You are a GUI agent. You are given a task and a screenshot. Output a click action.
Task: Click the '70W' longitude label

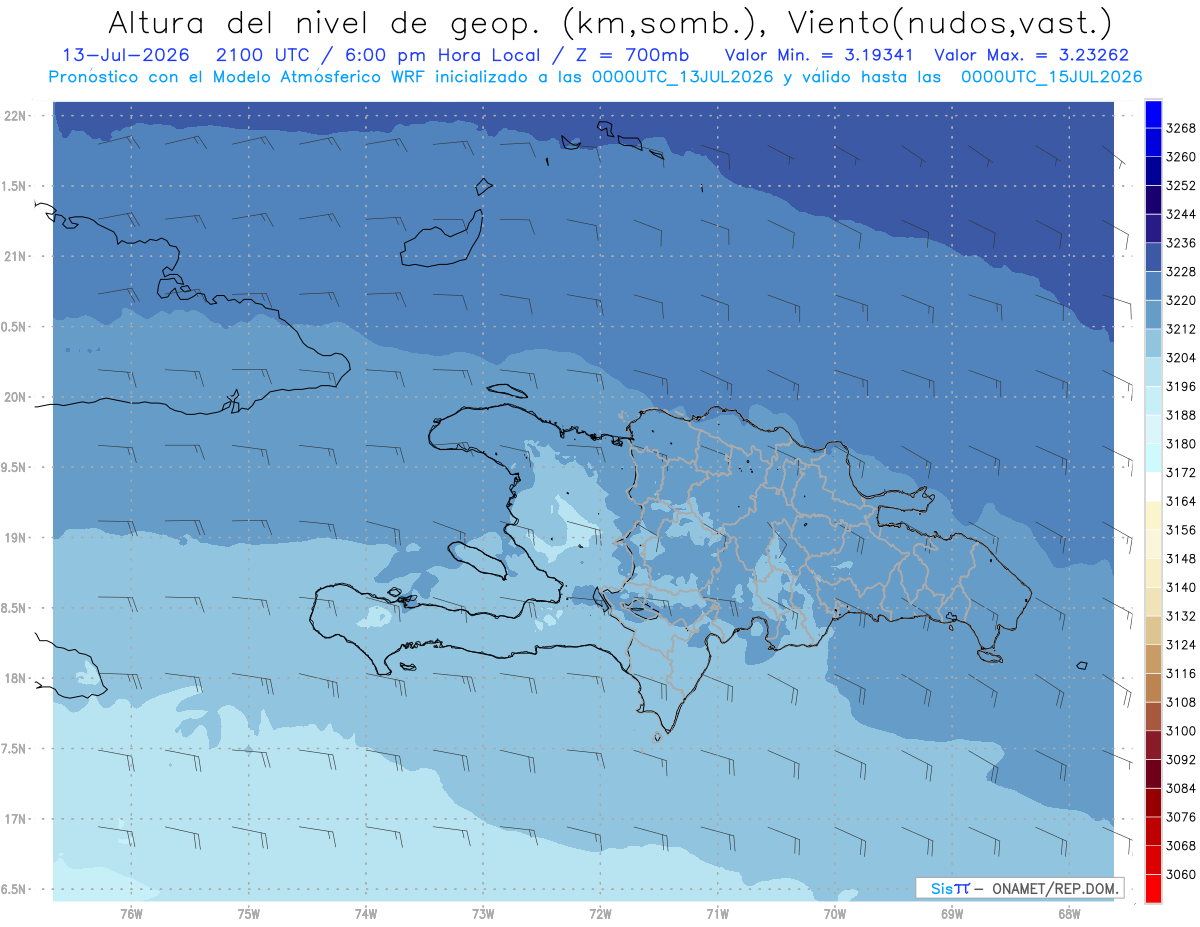click(835, 914)
